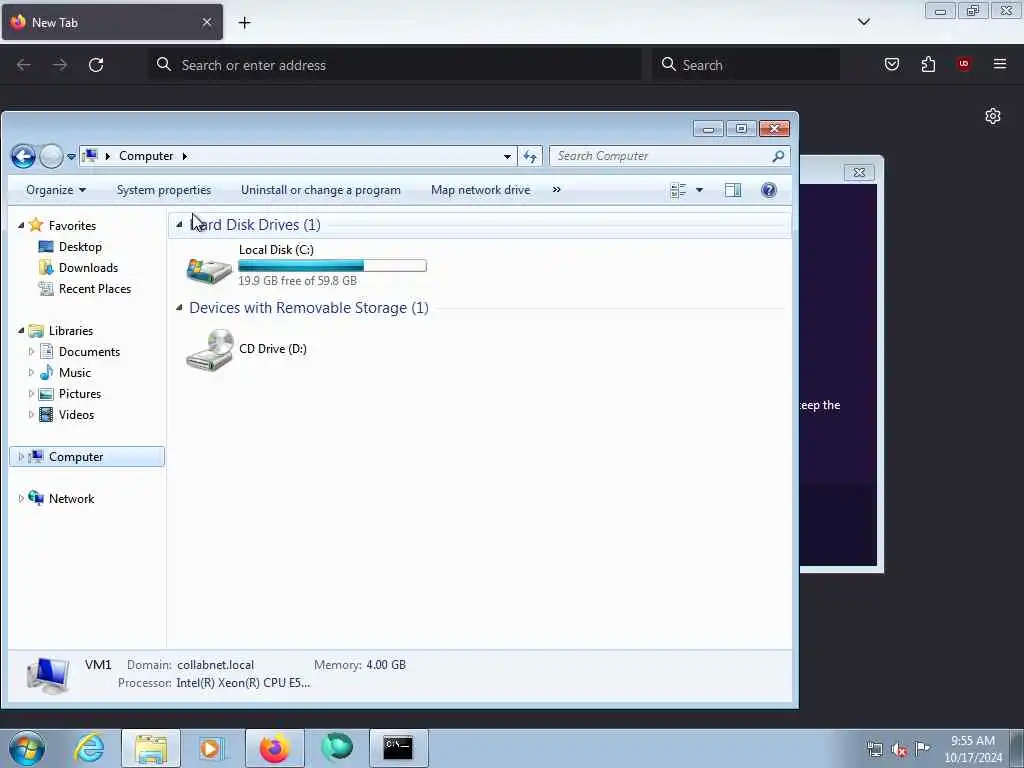Click the network tray icon

pyautogui.click(x=874, y=749)
